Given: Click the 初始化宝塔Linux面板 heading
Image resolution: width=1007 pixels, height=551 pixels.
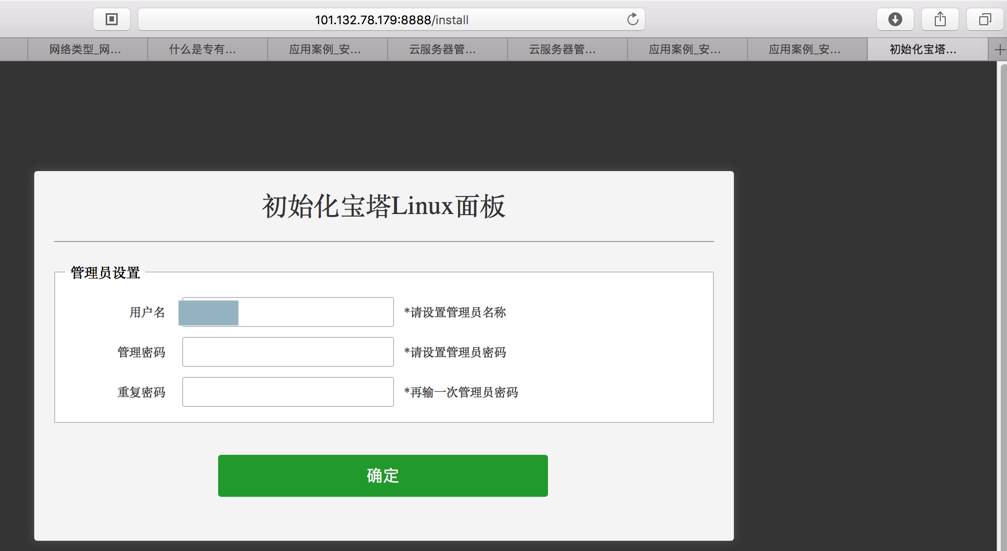Looking at the screenshot, I should [x=383, y=206].
